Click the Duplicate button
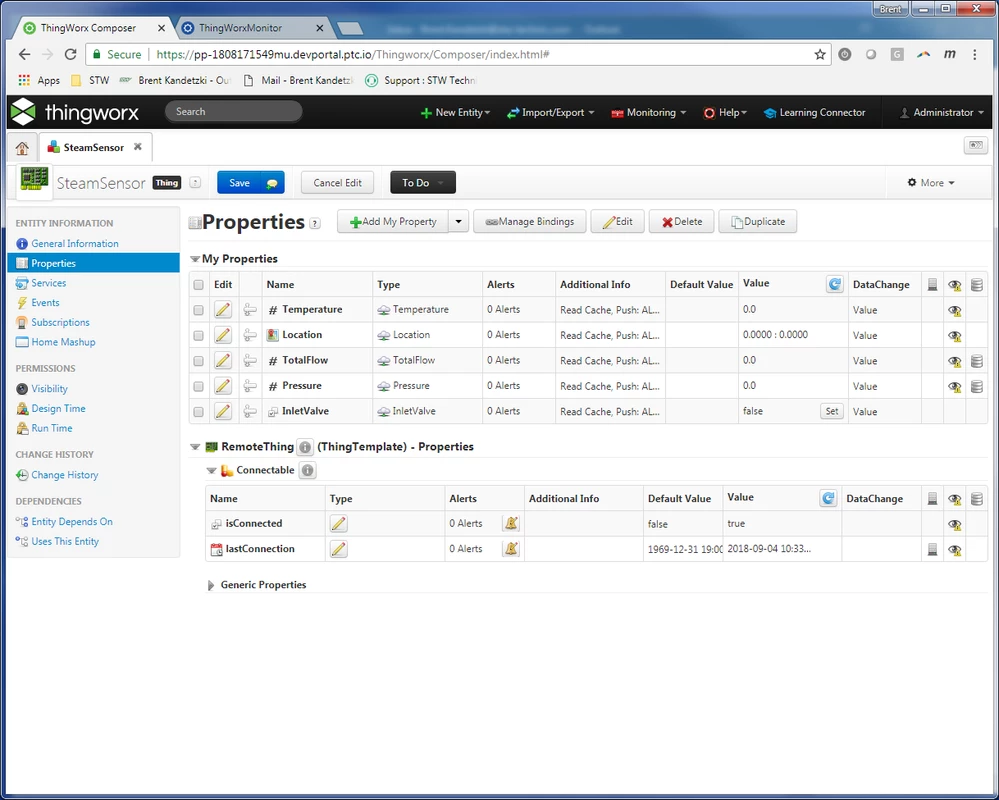The image size is (999, 800). tap(758, 222)
